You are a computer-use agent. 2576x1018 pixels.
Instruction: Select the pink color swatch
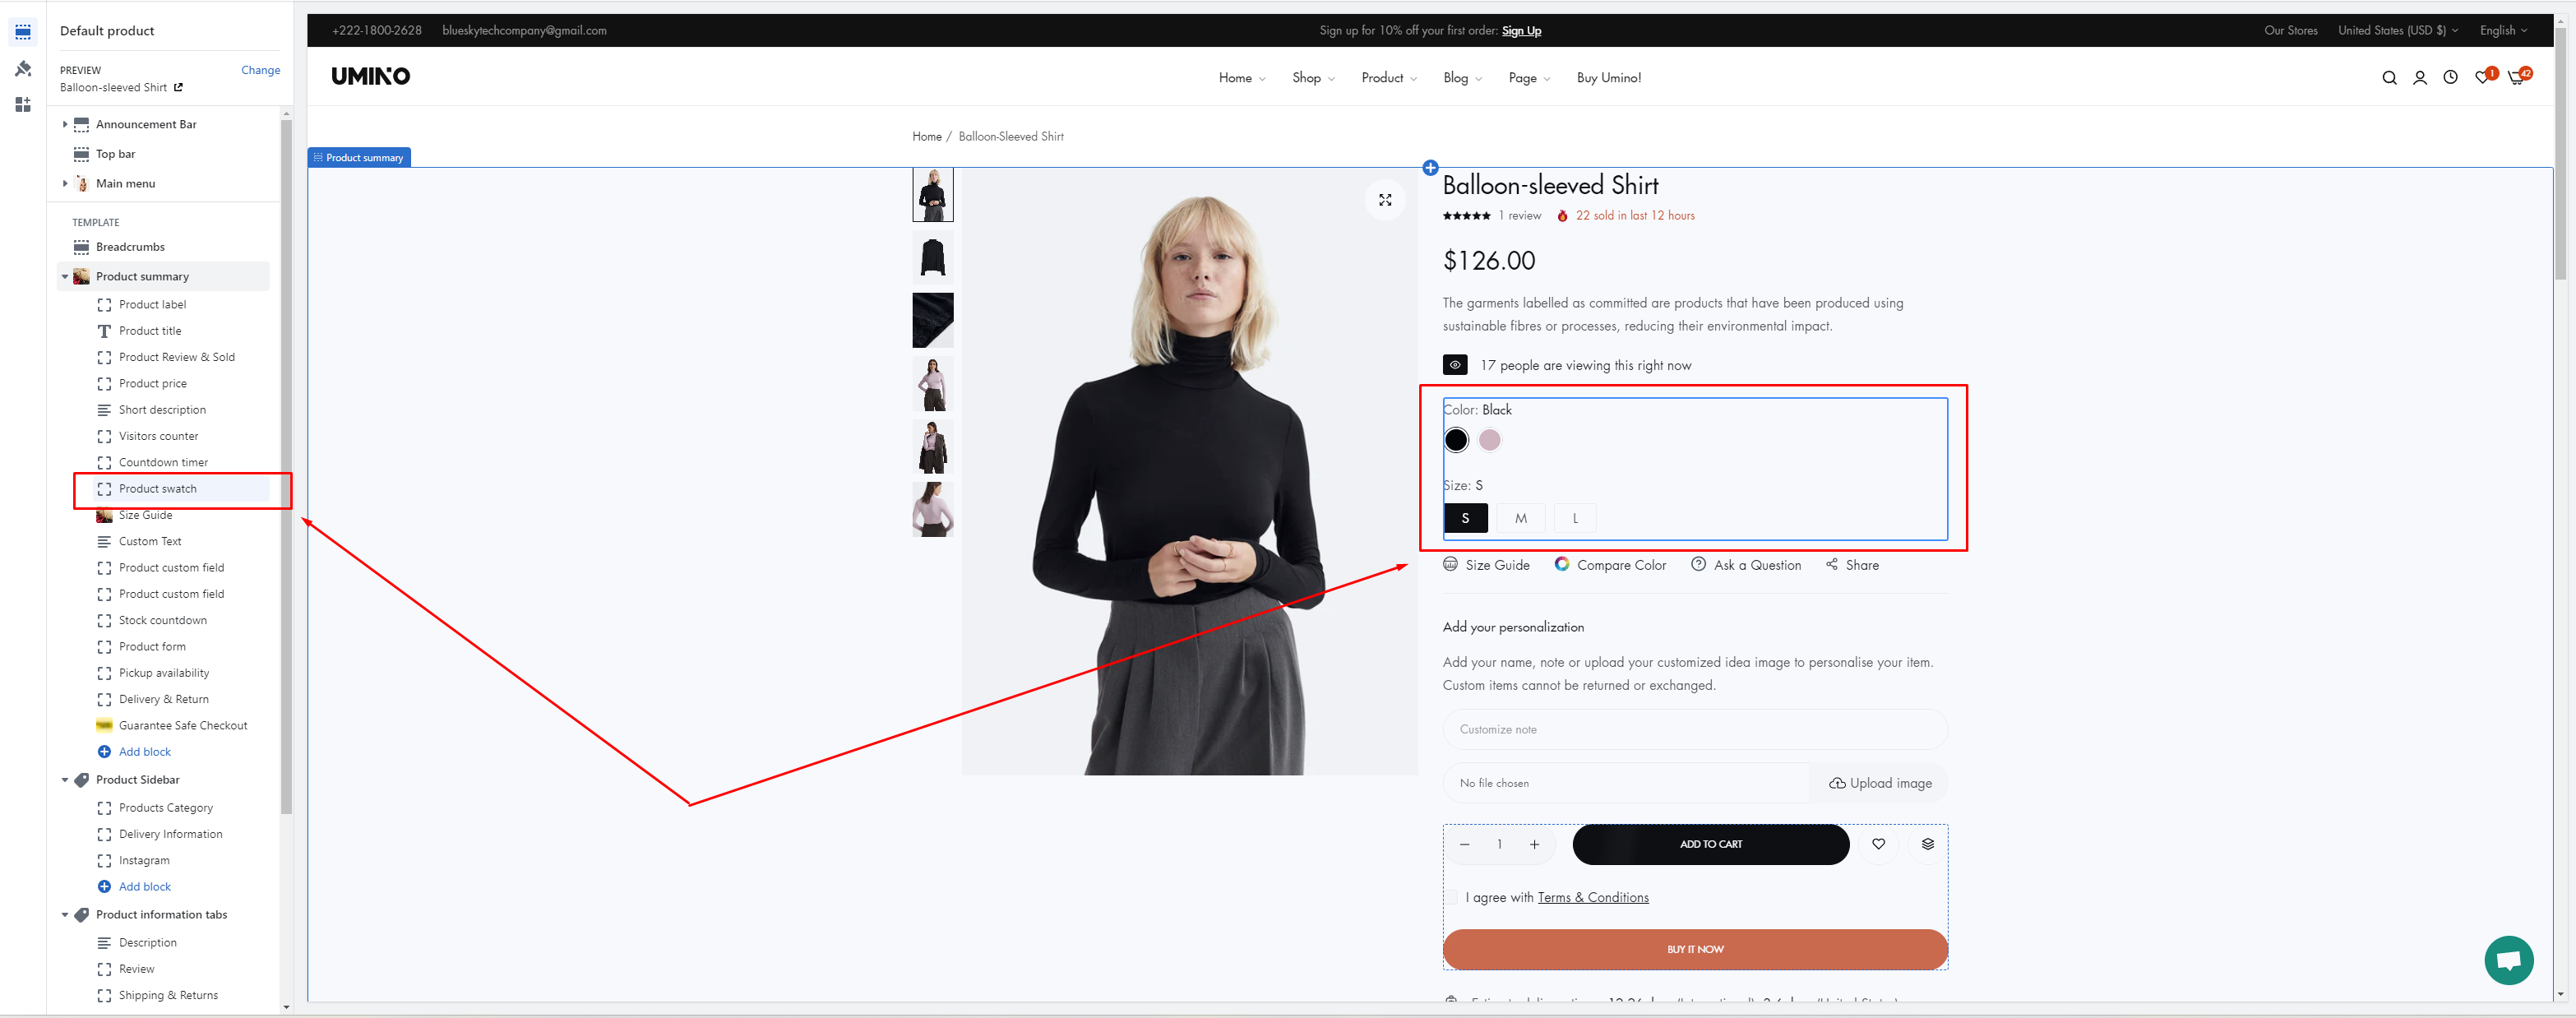pos(1489,440)
